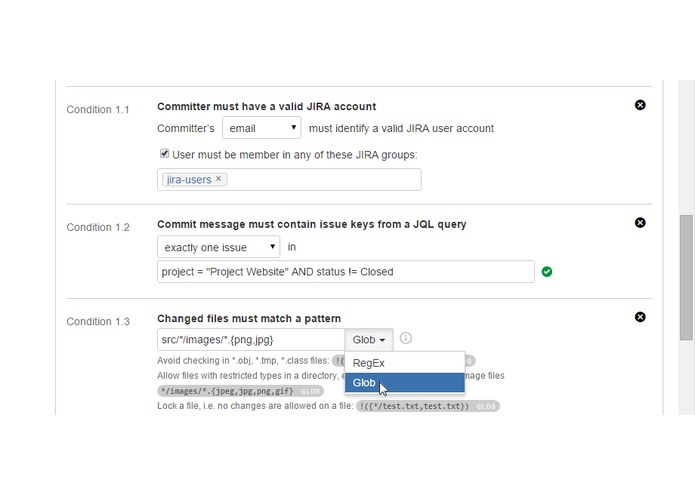This screenshot has height=494, width=695.
Task: Open the 'exactly one issue' dropdown
Action: click(219, 247)
